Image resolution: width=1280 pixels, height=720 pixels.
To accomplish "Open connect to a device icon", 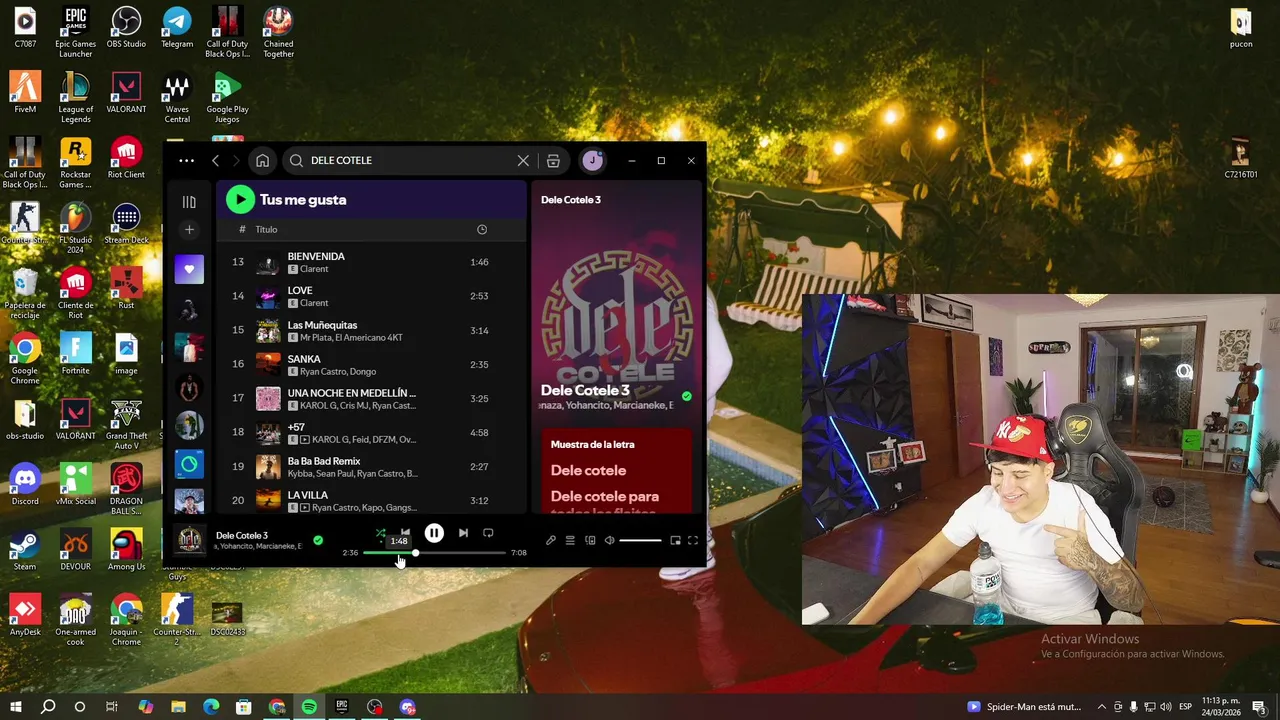I will [x=590, y=540].
